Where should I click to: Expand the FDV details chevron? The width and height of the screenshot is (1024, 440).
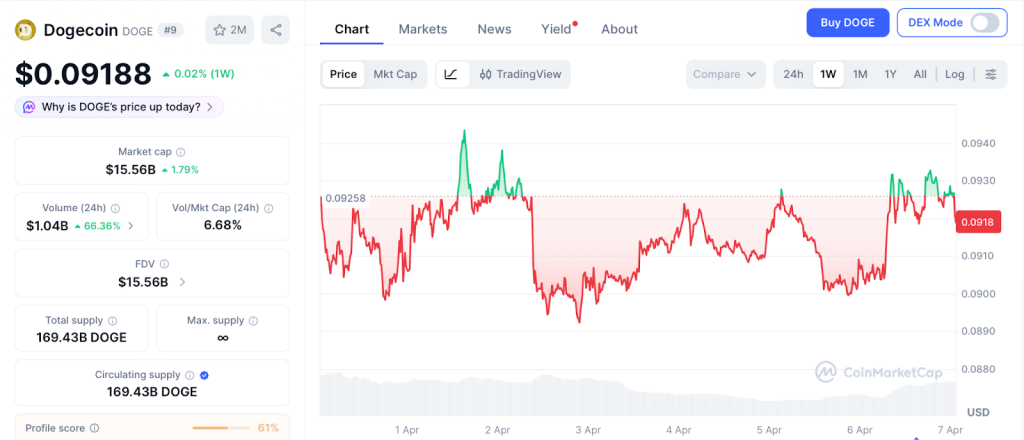(x=182, y=282)
